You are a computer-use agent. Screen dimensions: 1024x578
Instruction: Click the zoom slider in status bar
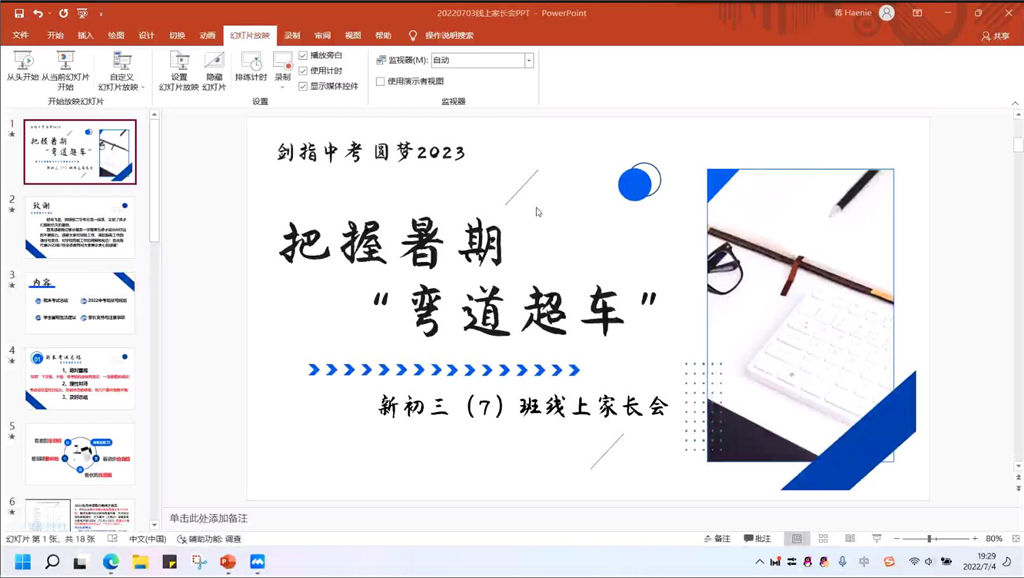(929, 539)
